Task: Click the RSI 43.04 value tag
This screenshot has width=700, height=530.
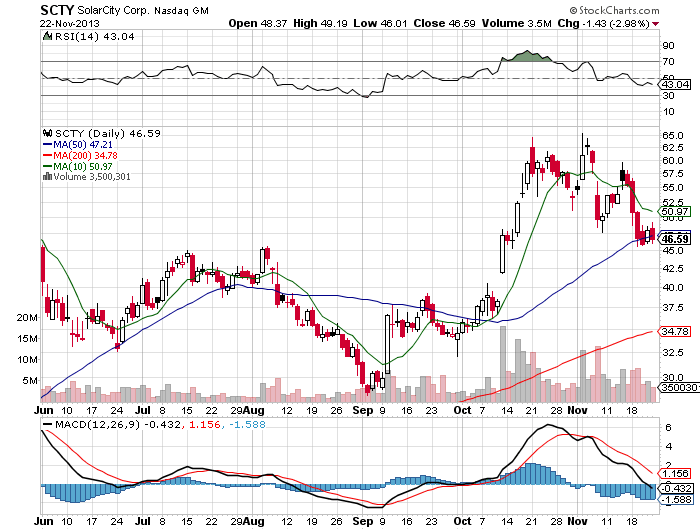Action: 675,84
